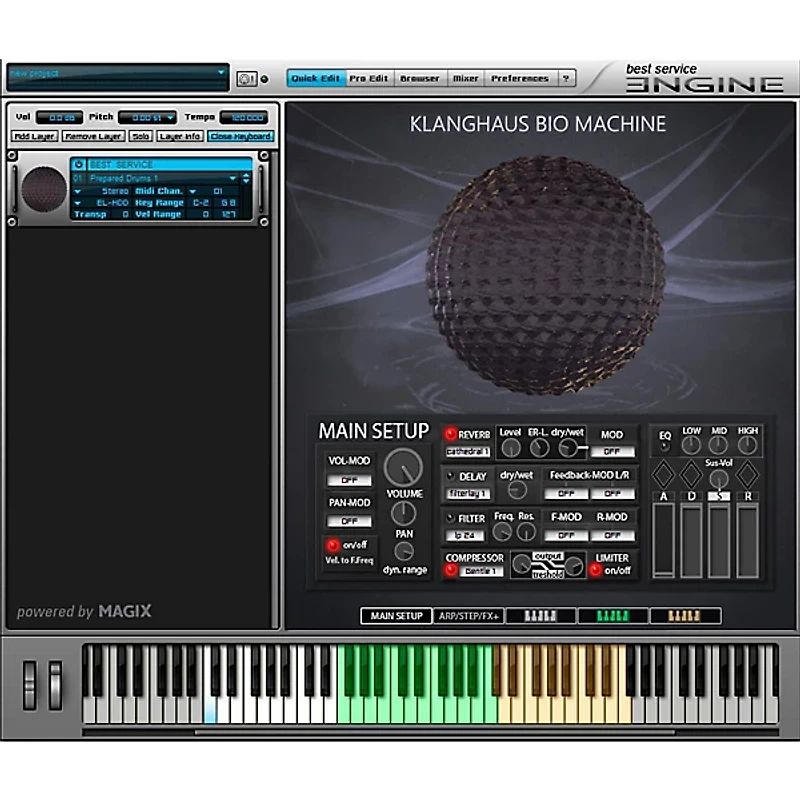800x800 pixels.
Task: Click the white keyboard page icon
Action: click(x=541, y=616)
